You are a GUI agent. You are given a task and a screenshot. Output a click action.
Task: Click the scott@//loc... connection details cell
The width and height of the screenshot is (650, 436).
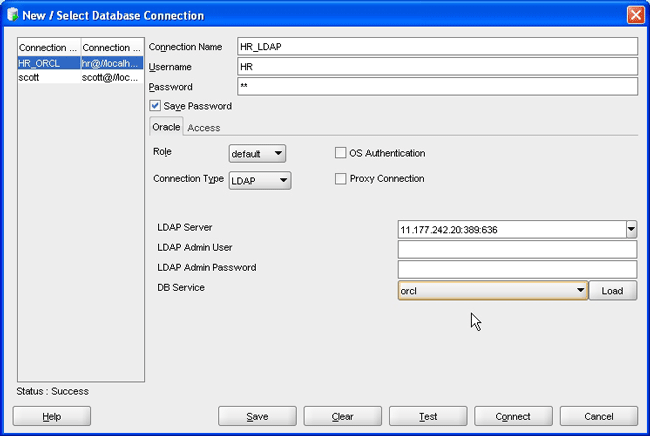coord(112,77)
